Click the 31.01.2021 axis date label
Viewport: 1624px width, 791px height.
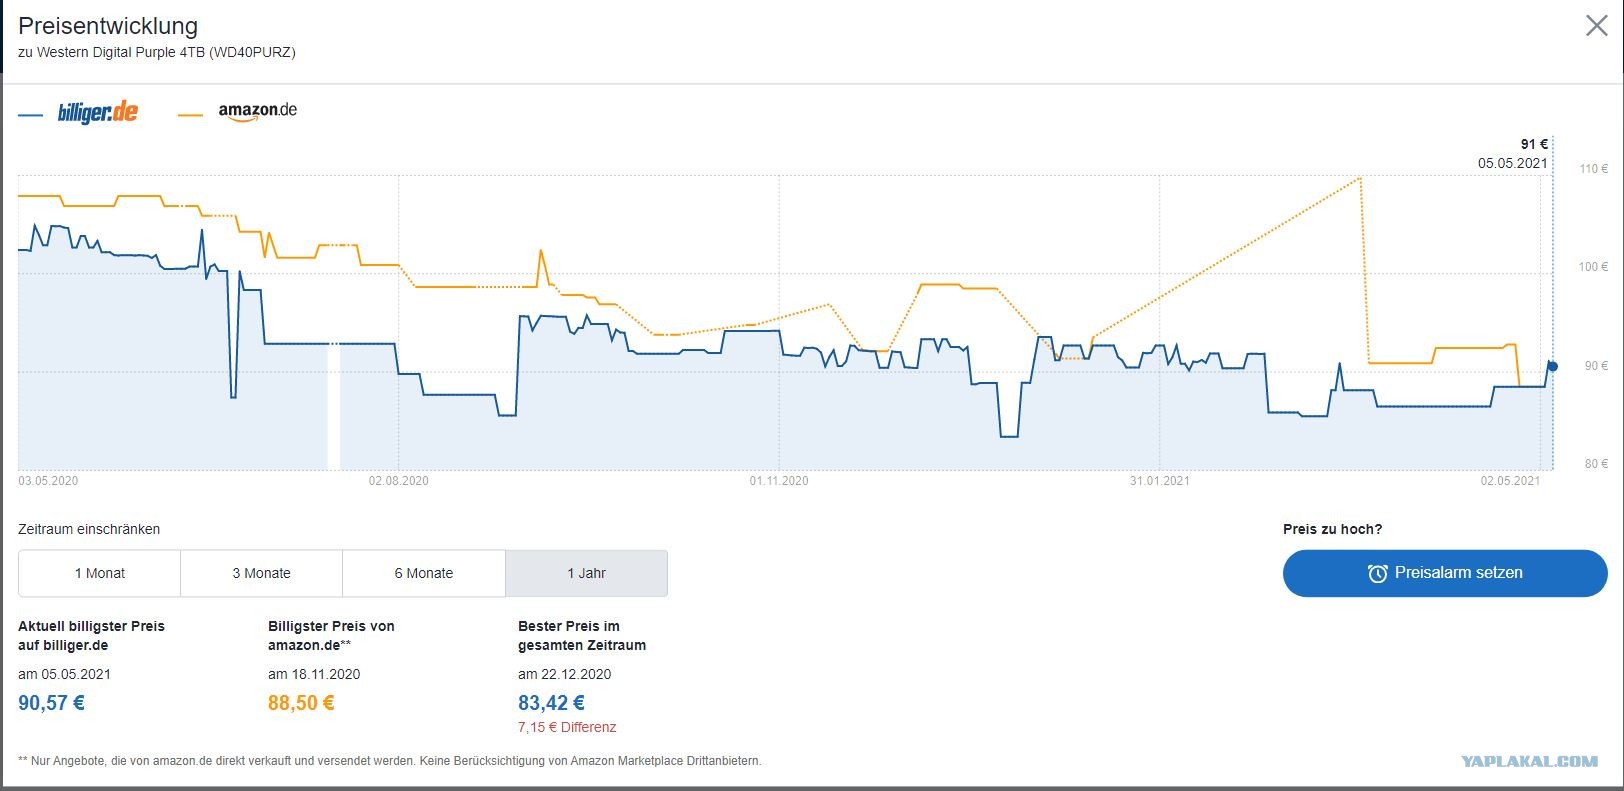pos(1160,481)
